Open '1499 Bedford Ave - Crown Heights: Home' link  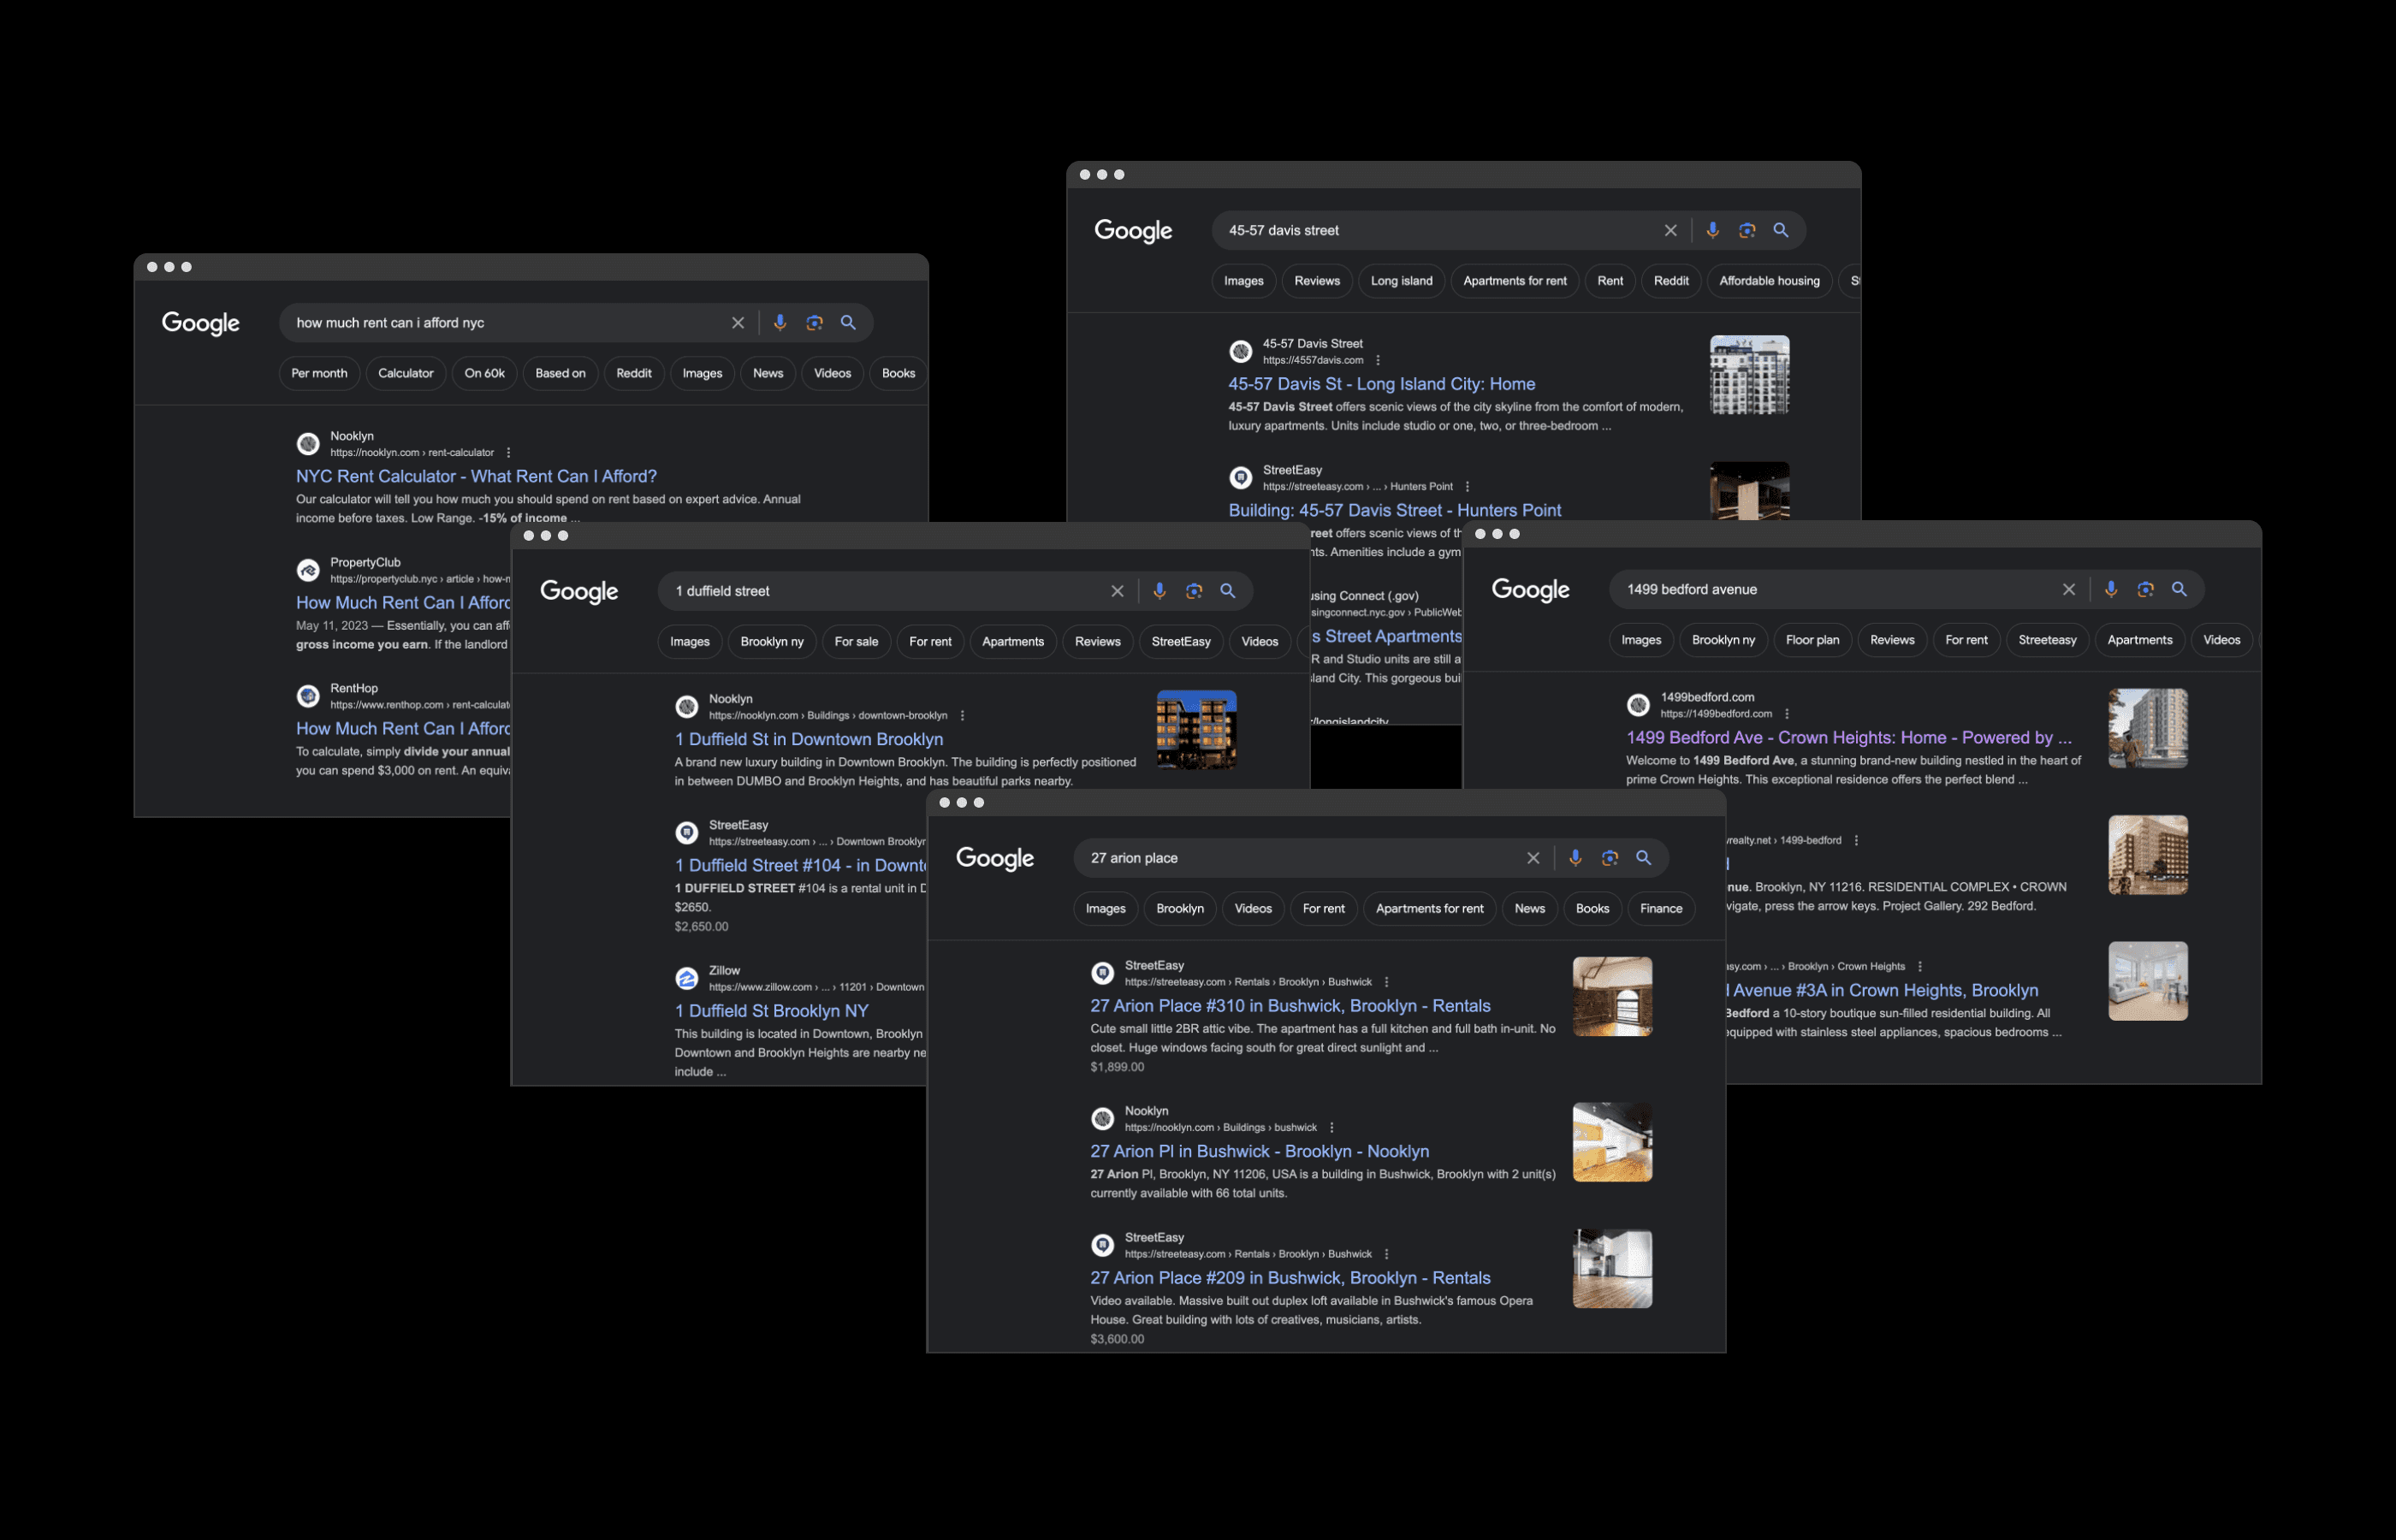1848,738
